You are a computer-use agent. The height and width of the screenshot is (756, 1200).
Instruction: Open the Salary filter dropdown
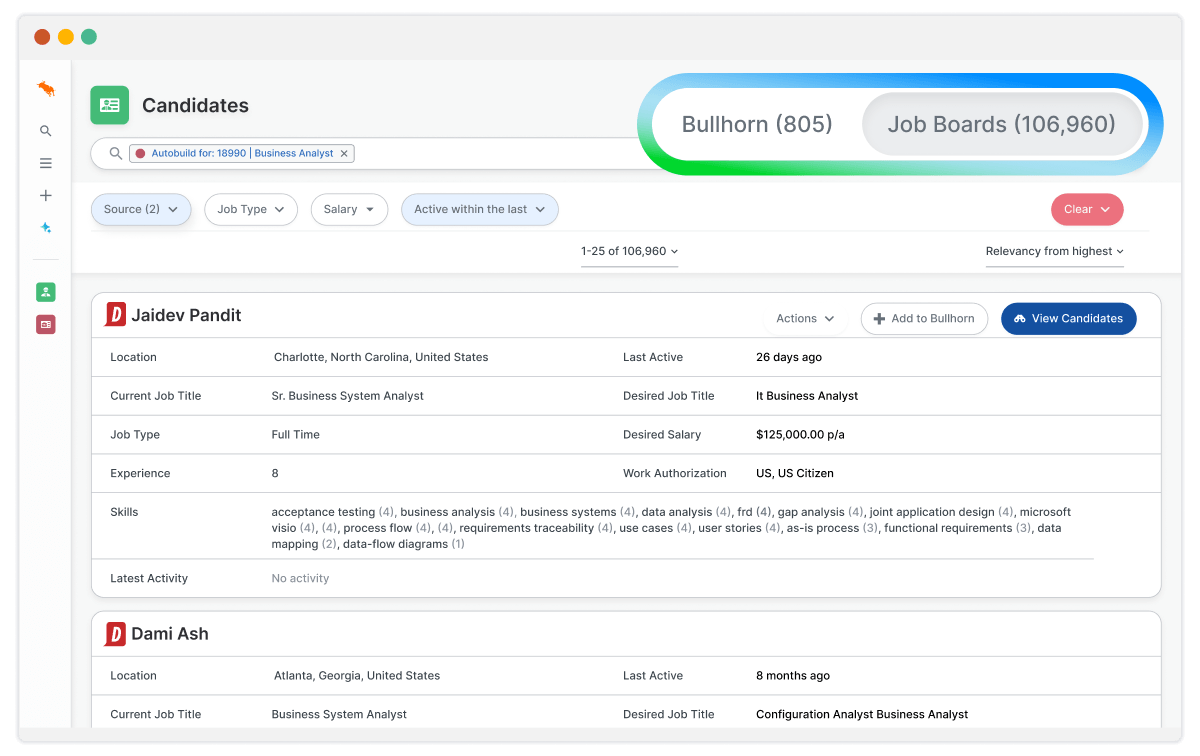(x=349, y=209)
